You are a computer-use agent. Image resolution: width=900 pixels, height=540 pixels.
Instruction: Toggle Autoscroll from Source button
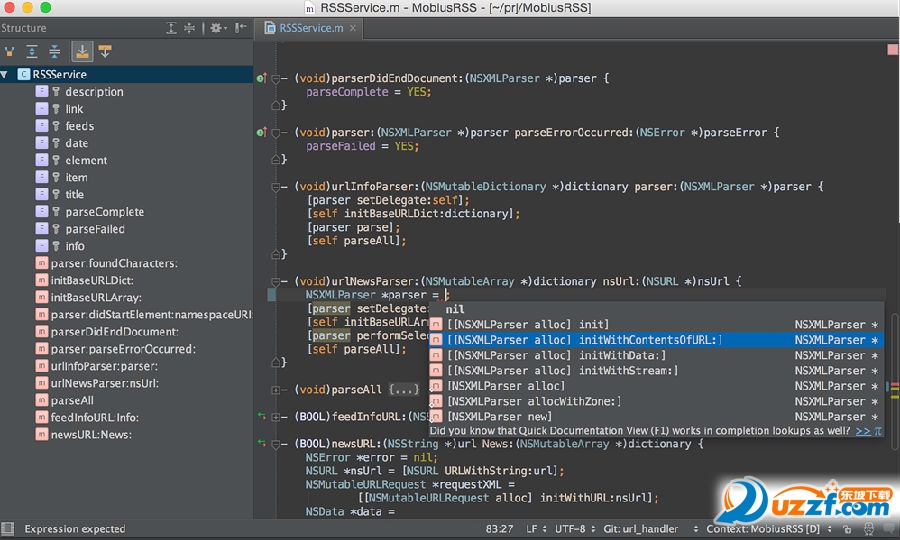point(105,51)
